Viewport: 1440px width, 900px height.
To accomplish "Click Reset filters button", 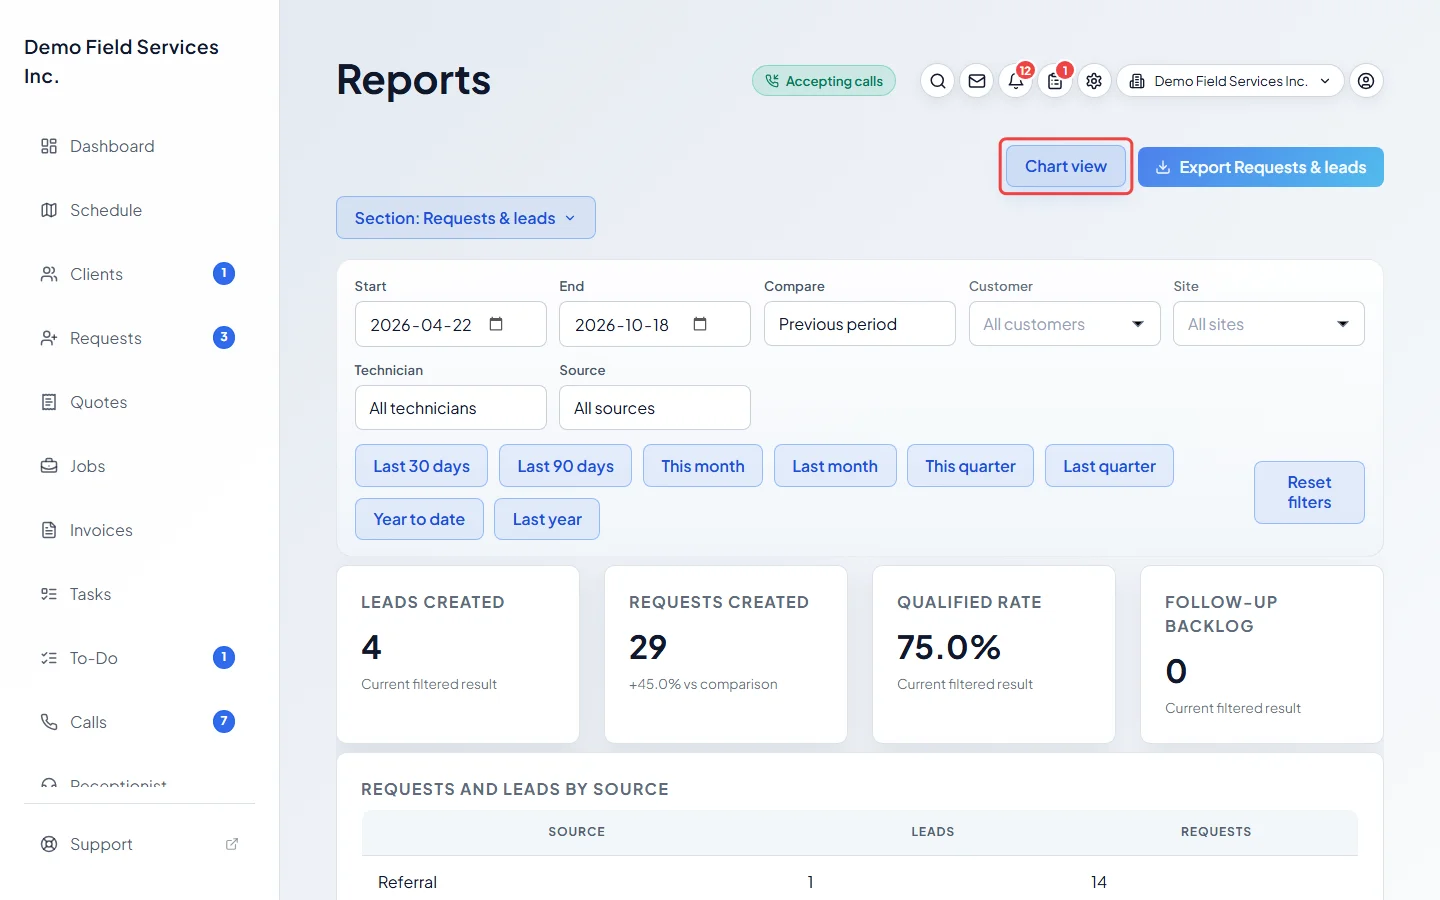I will [x=1309, y=492].
